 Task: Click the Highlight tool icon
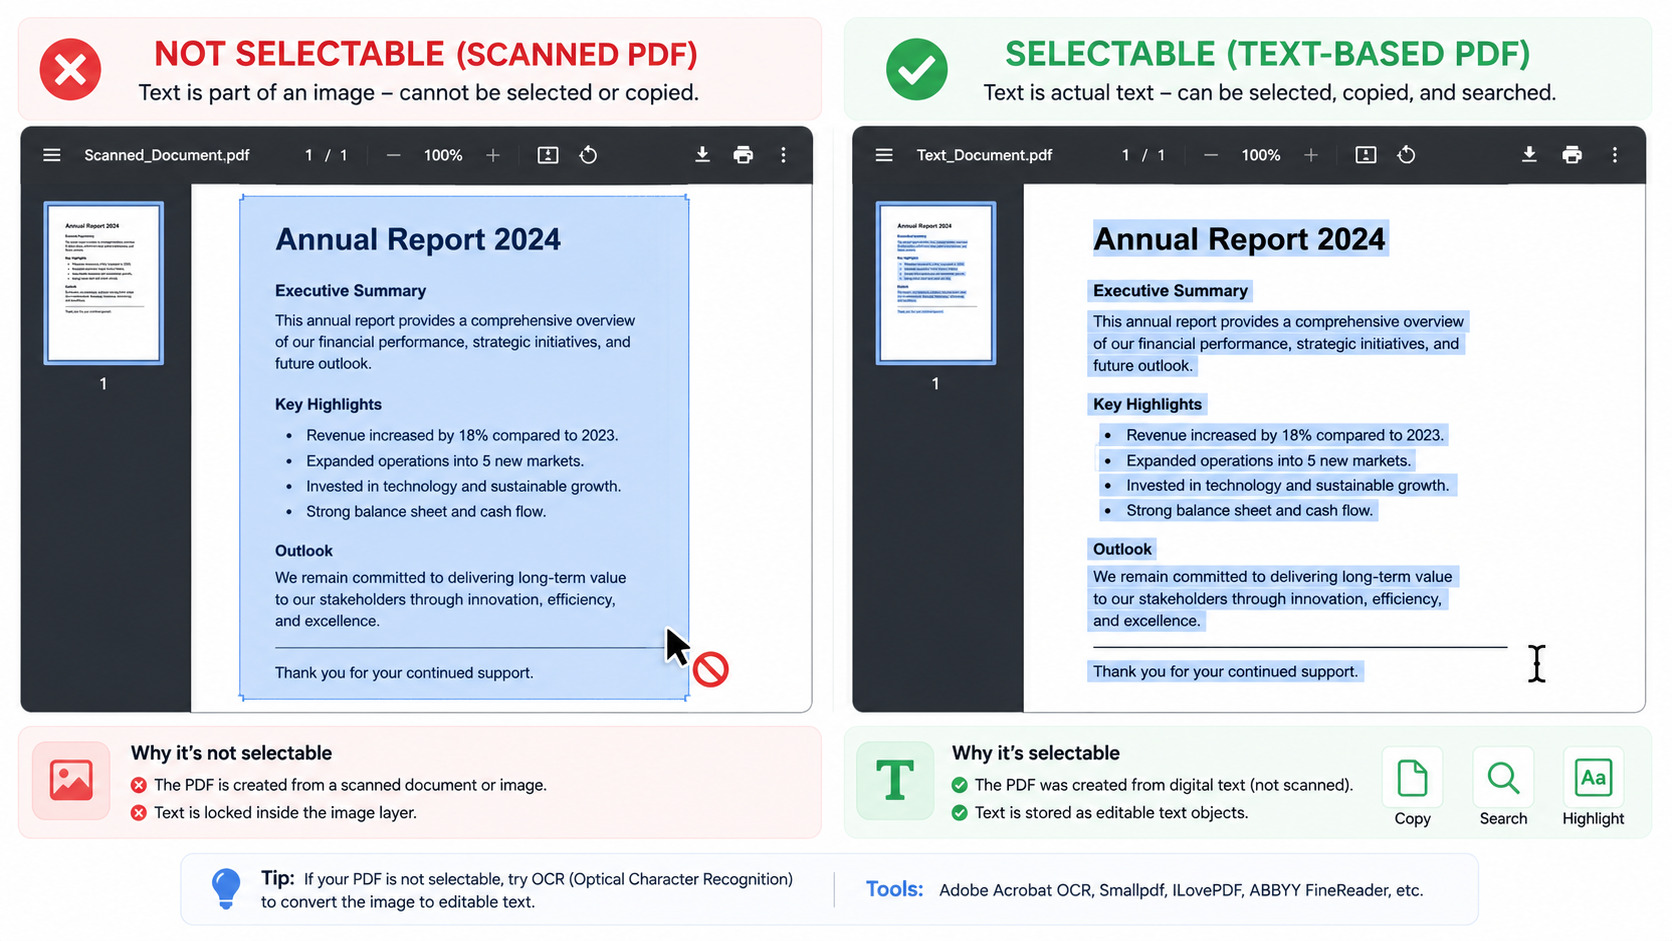pos(1593,778)
